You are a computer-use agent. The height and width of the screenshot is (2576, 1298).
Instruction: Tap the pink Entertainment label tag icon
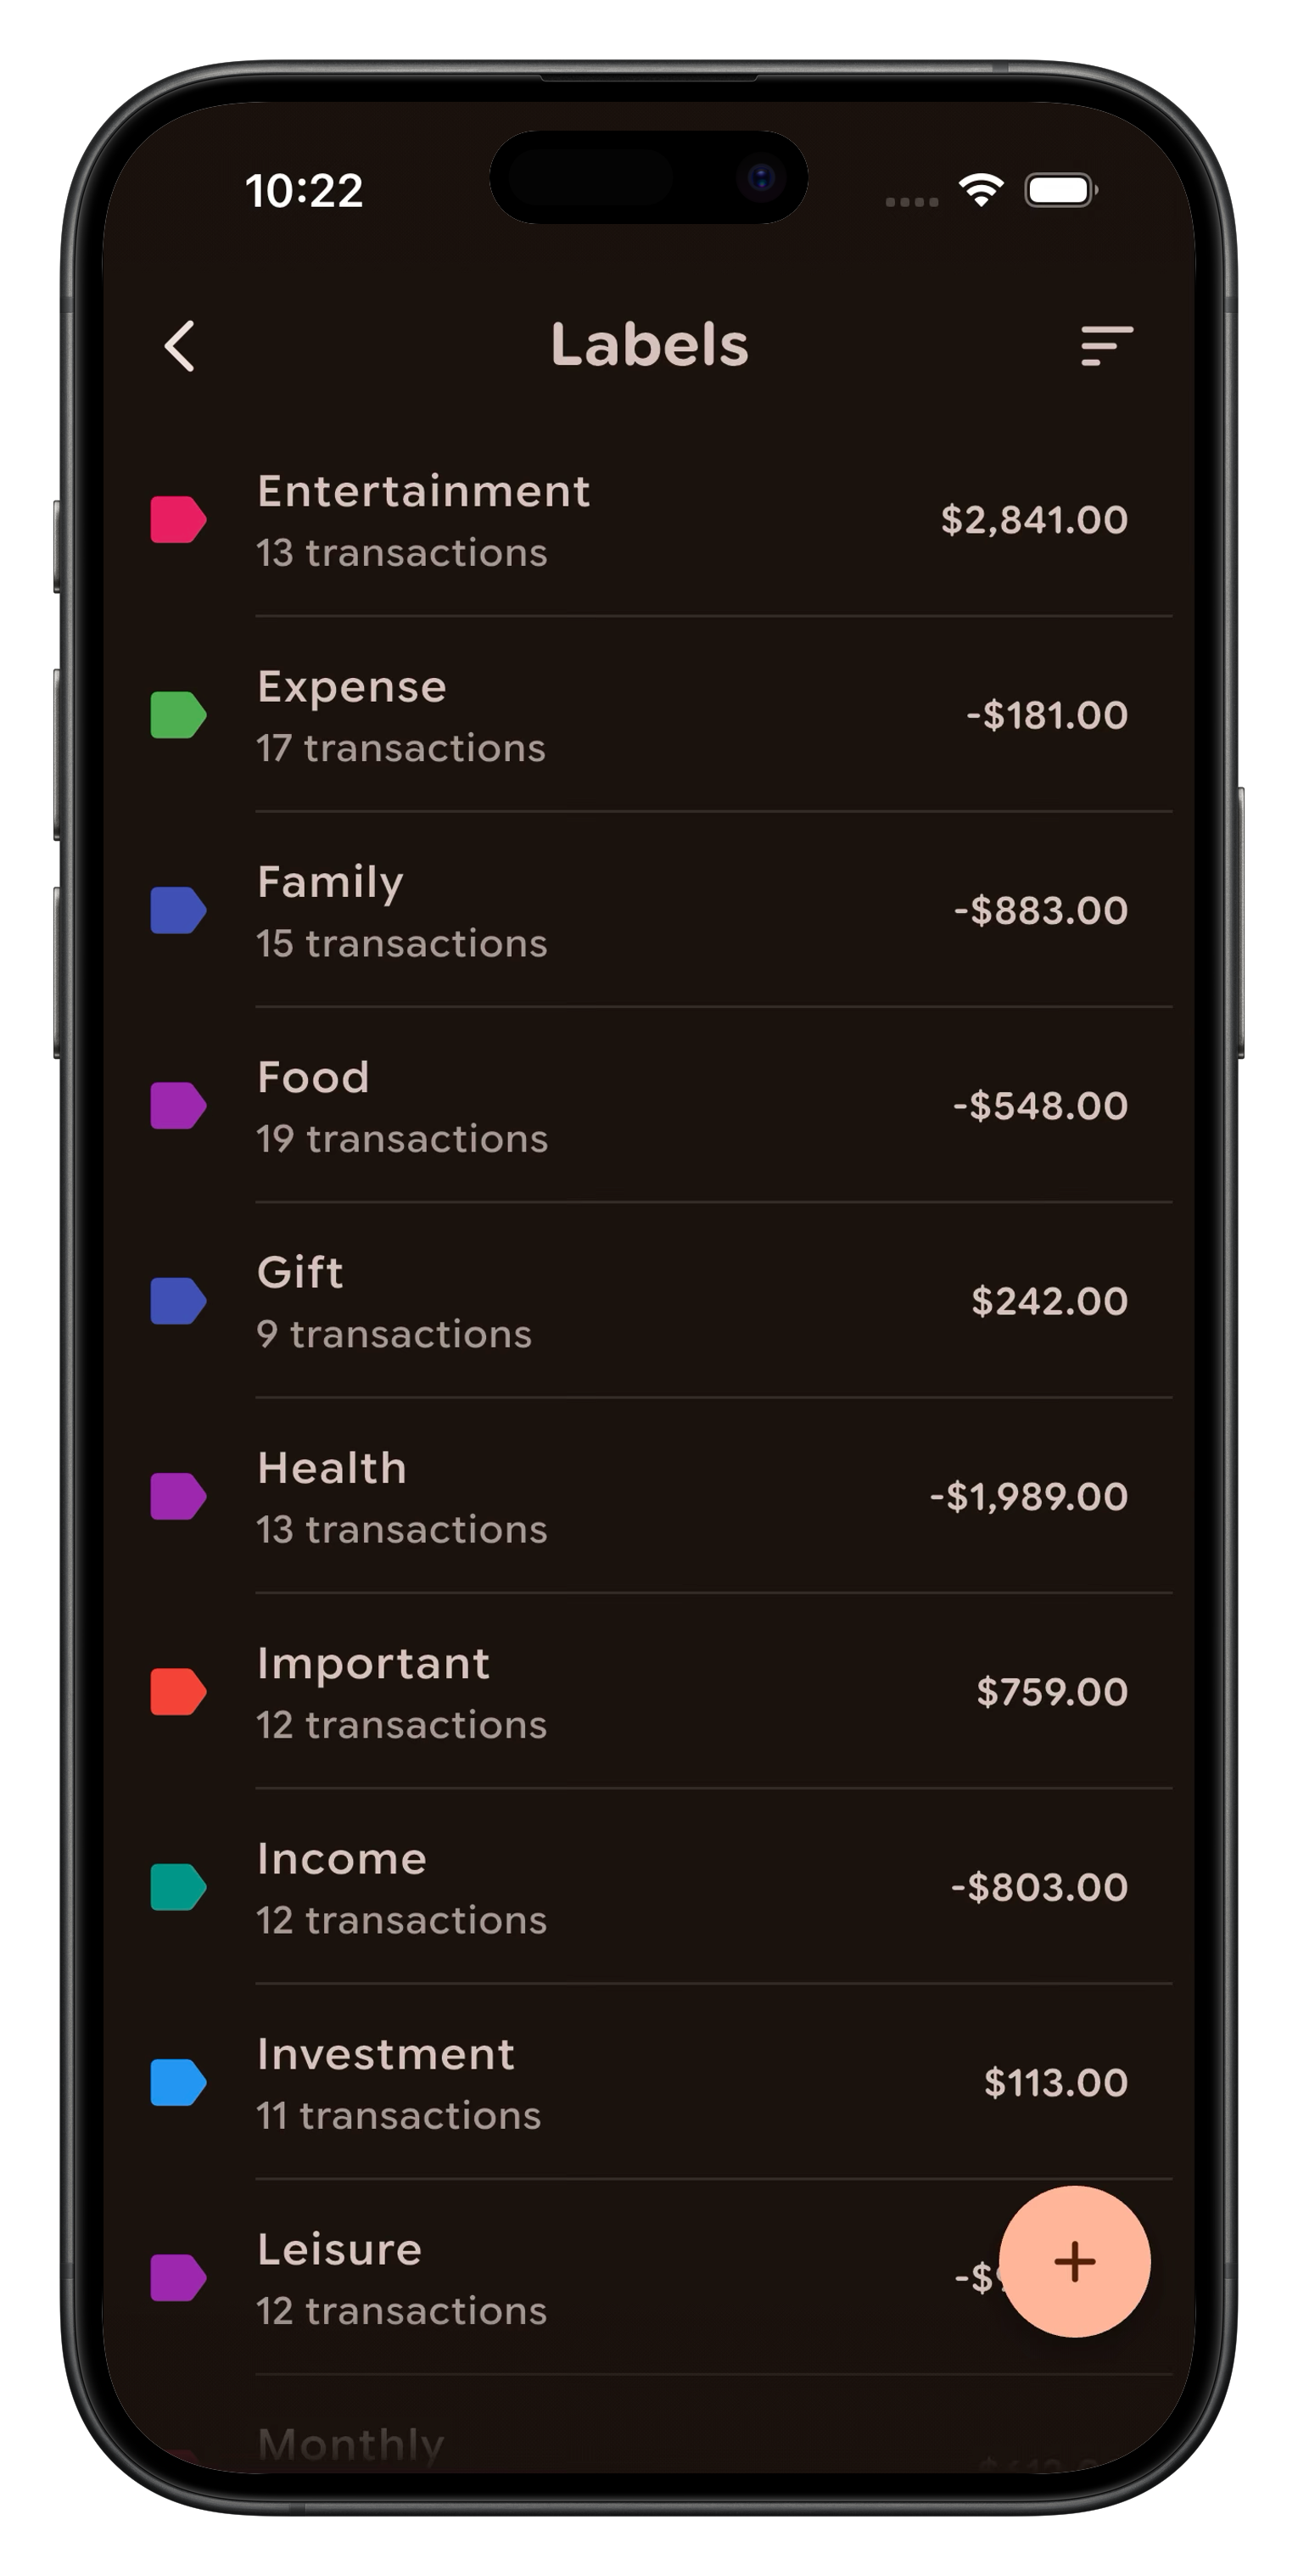[x=178, y=520]
